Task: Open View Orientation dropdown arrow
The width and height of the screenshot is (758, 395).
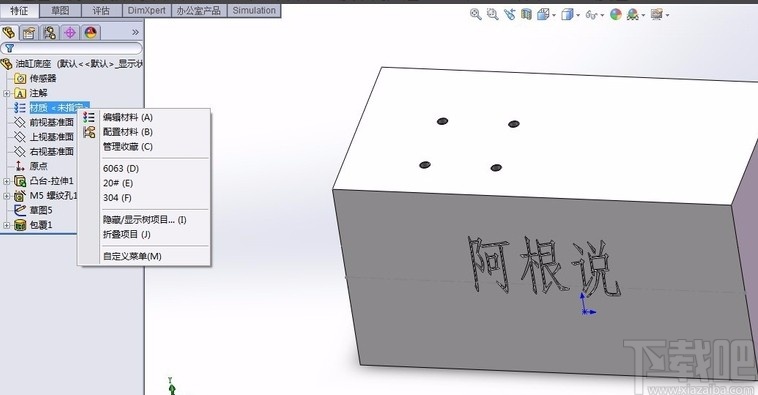Action: [554, 15]
